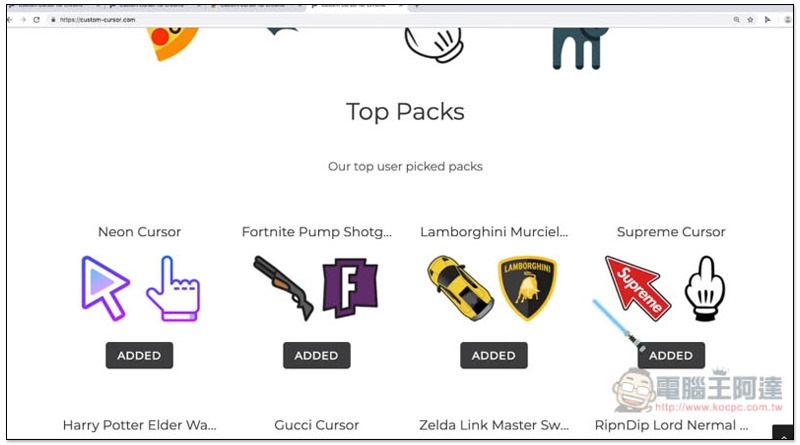This screenshot has height=445, width=800.
Task: Select the white glove hand pointer icon
Action: 705,288
